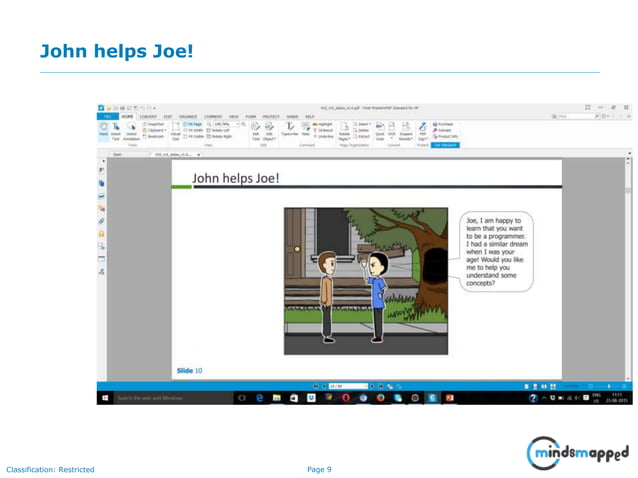Click the Note comment icon

306,129
